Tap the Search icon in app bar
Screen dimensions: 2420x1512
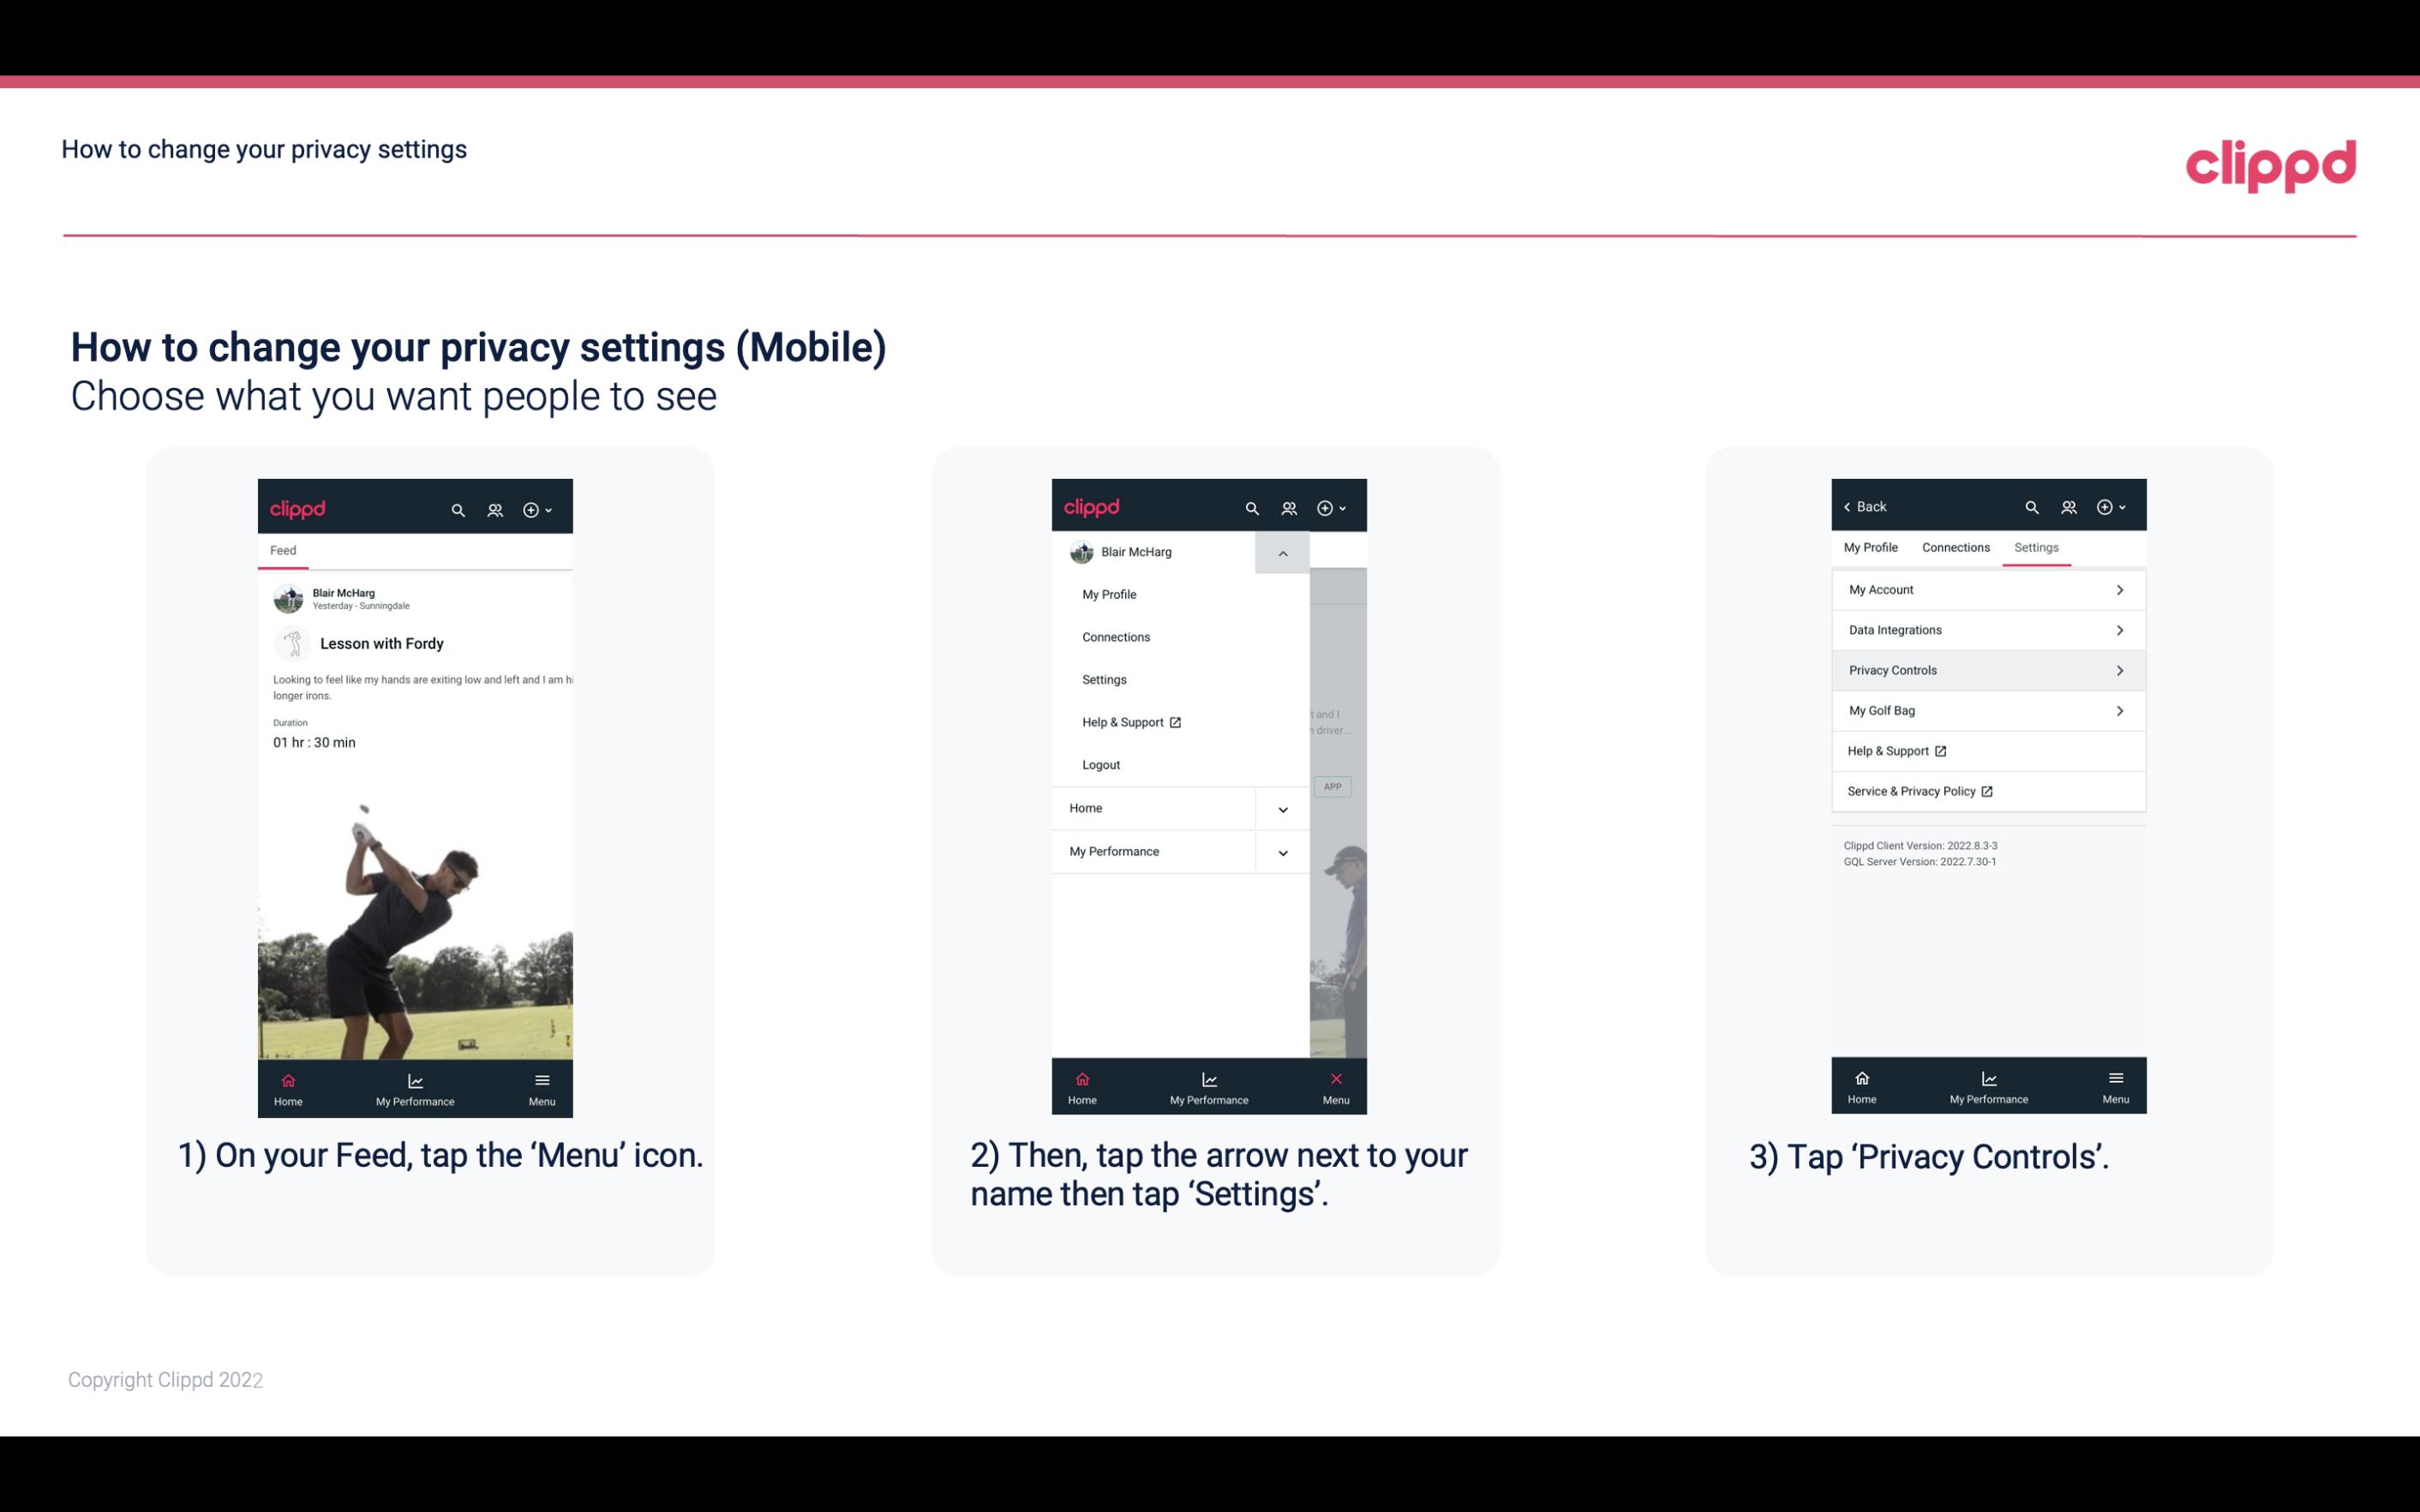click(x=457, y=507)
